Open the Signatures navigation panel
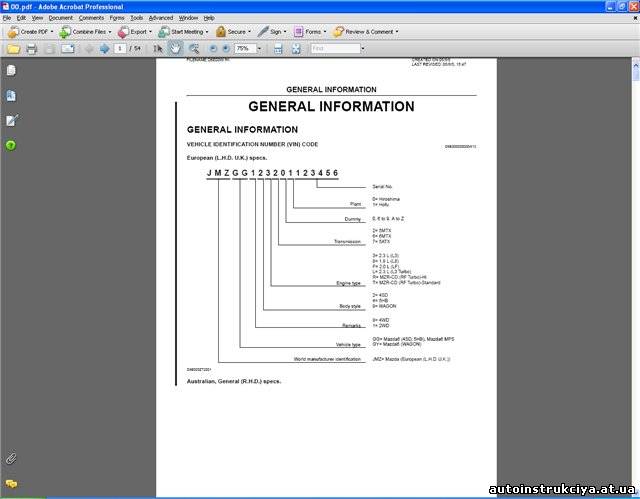This screenshot has height=499, width=640. 11,120
